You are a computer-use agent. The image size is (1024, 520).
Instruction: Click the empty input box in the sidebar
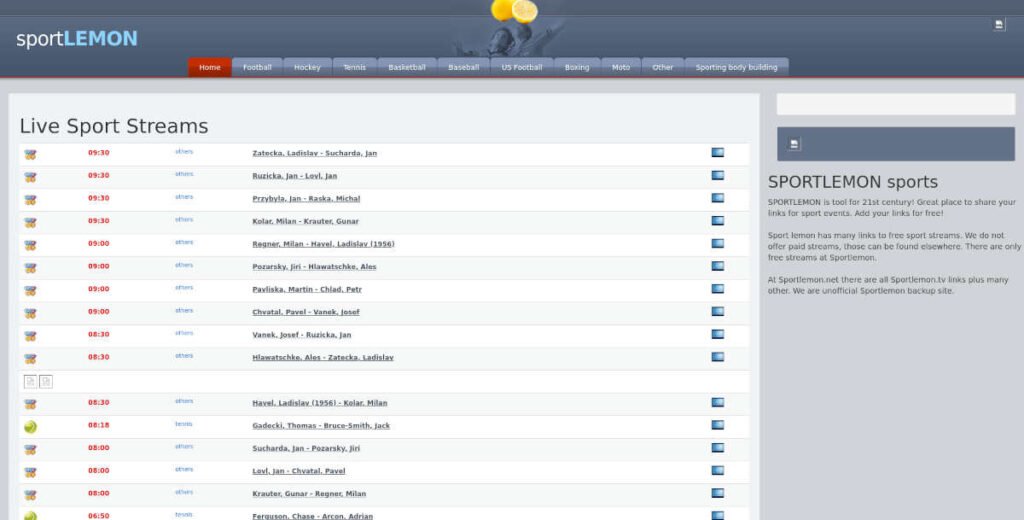(x=895, y=104)
